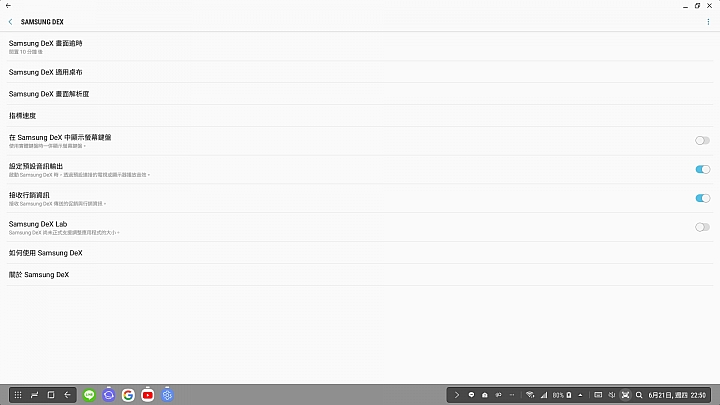Click the Samsung DeX Lab row title

(38, 224)
